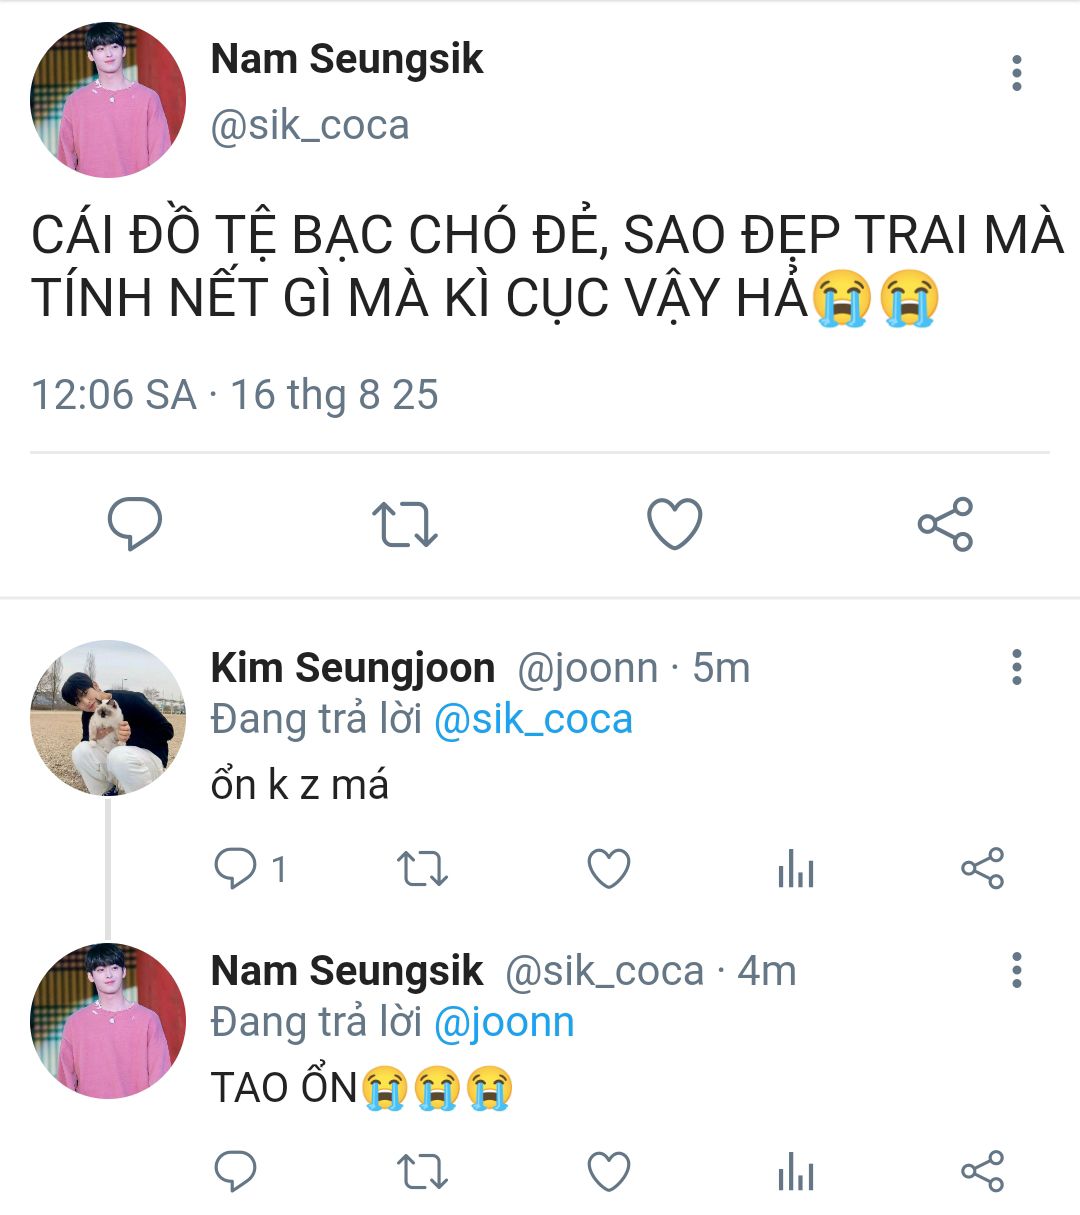Click the tweet timestamp 12:06 SA
1080x1215 pixels.
(x=114, y=395)
